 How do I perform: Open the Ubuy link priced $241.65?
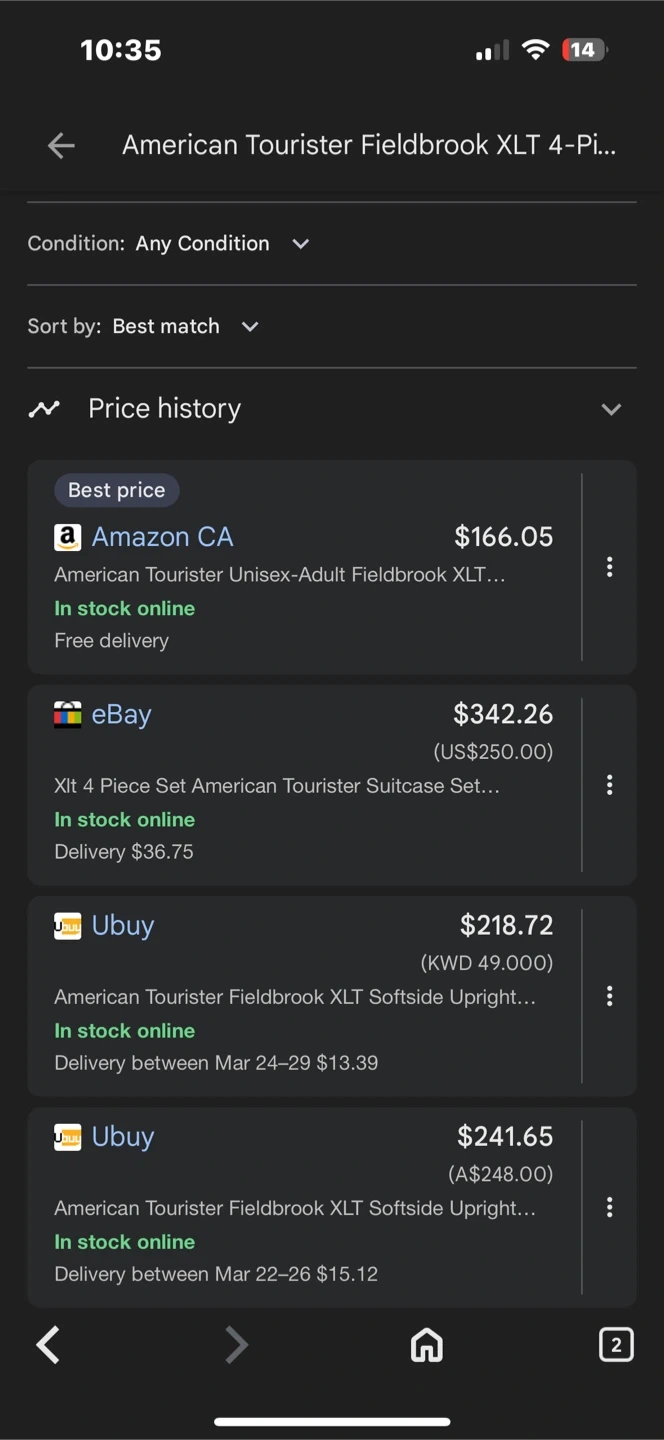pos(123,1137)
